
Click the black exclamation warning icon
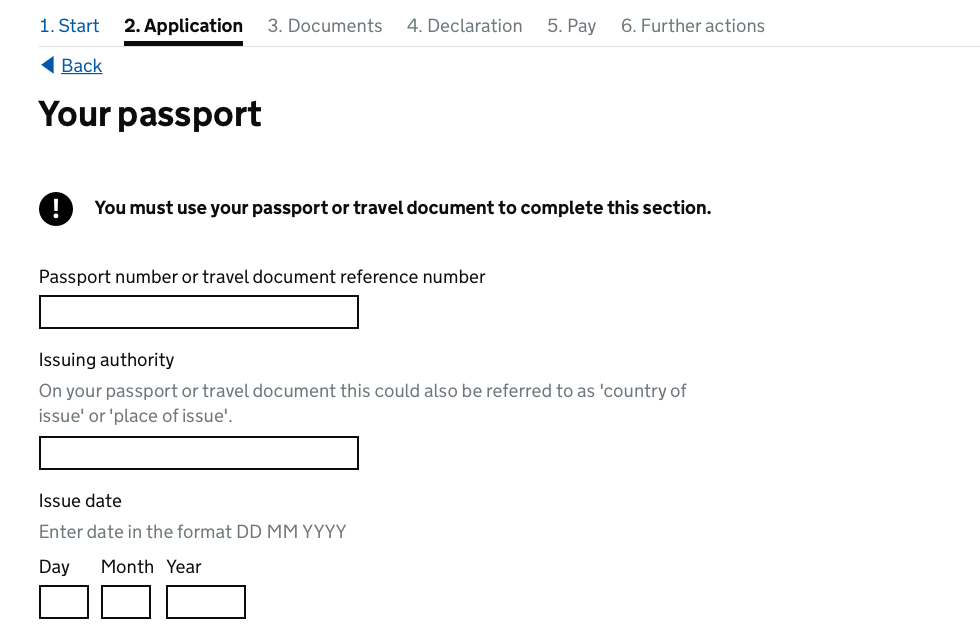click(56, 209)
